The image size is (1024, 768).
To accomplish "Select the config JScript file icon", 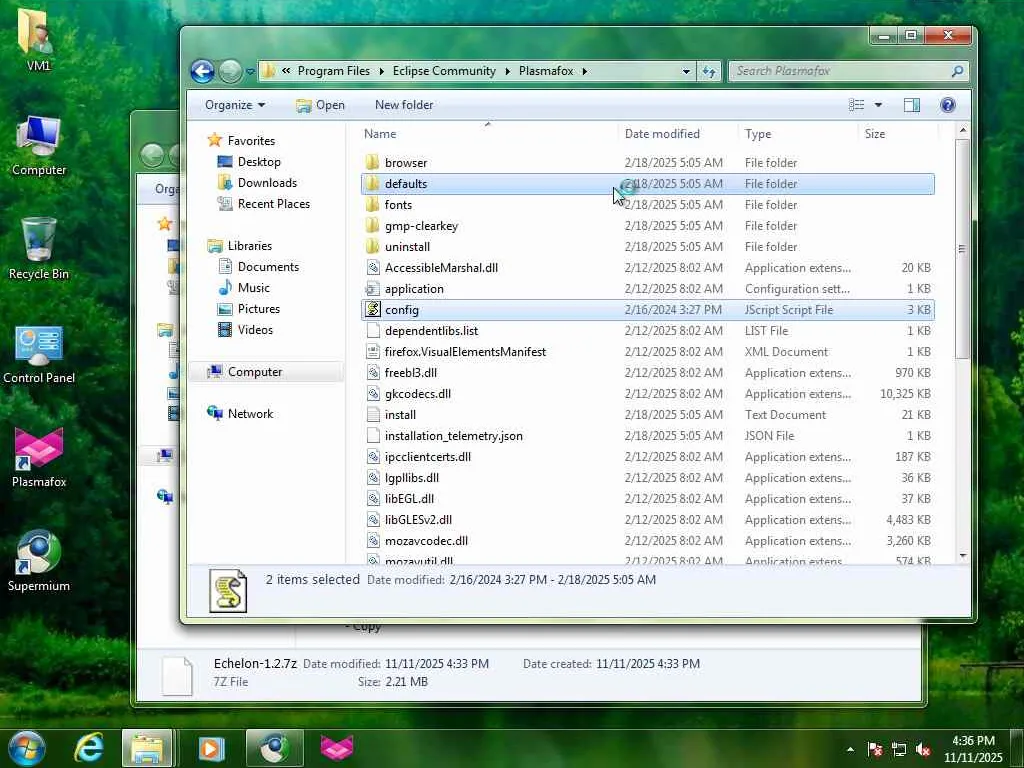I will point(372,310).
